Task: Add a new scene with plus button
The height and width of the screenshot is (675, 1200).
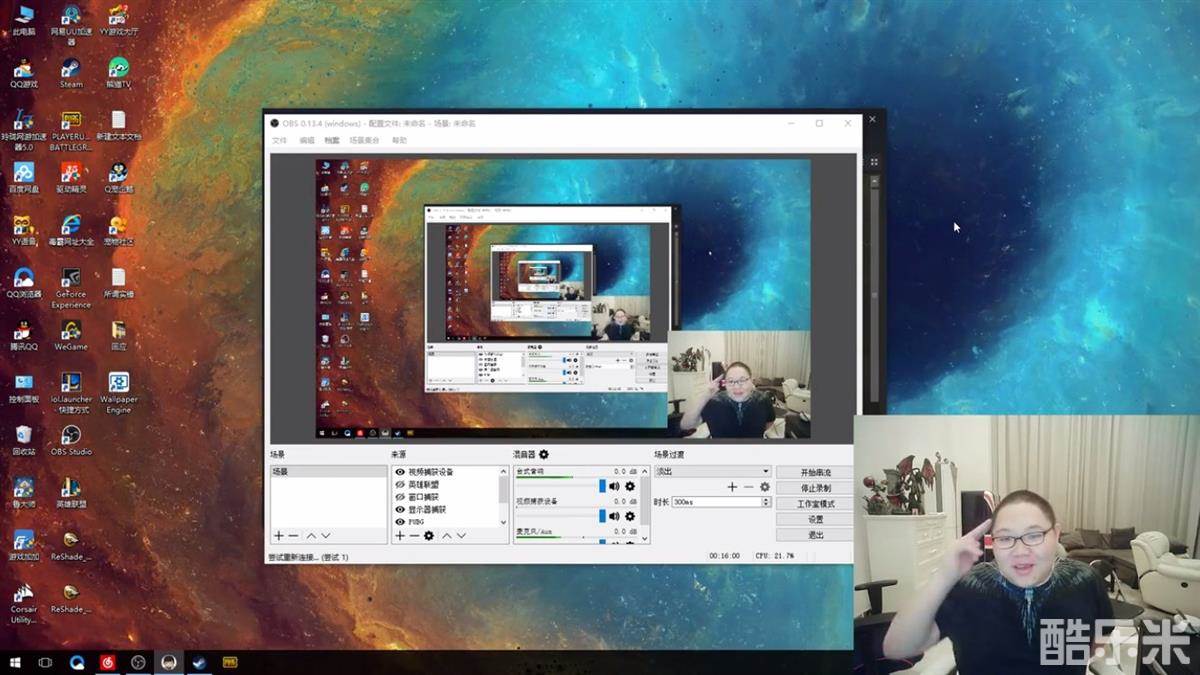Action: pos(279,536)
